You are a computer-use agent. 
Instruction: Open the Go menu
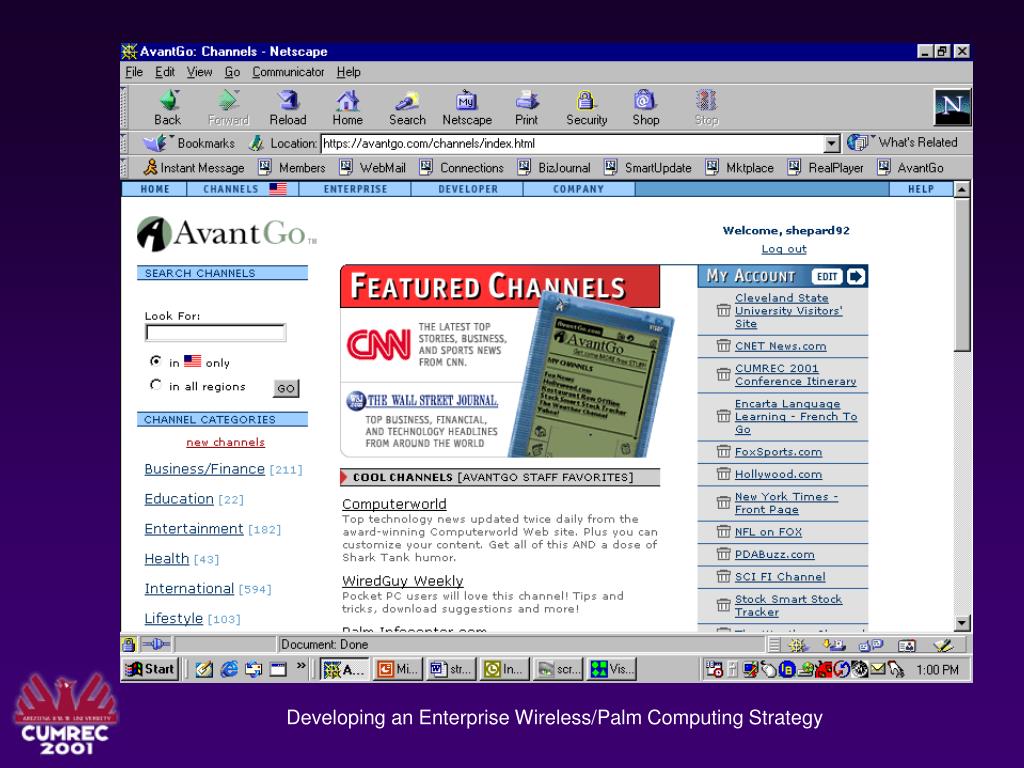tap(232, 72)
